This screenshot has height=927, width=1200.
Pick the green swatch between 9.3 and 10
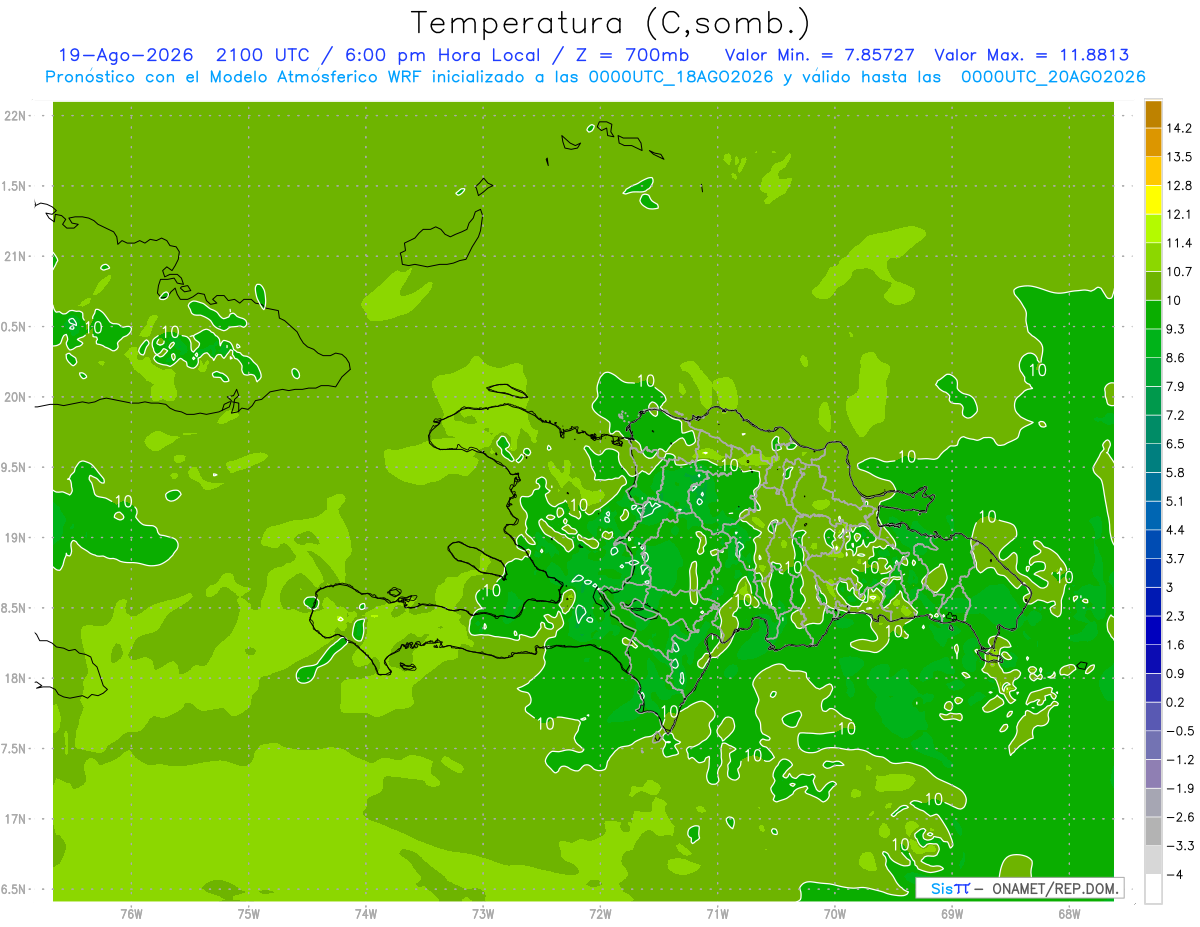(1153, 315)
